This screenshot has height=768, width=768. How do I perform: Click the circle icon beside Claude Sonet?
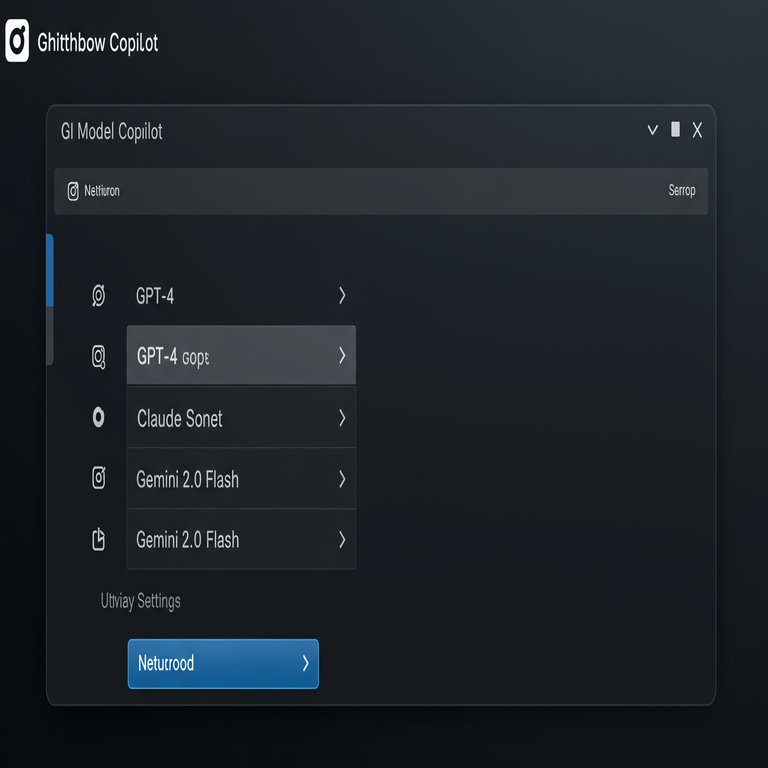coord(98,417)
